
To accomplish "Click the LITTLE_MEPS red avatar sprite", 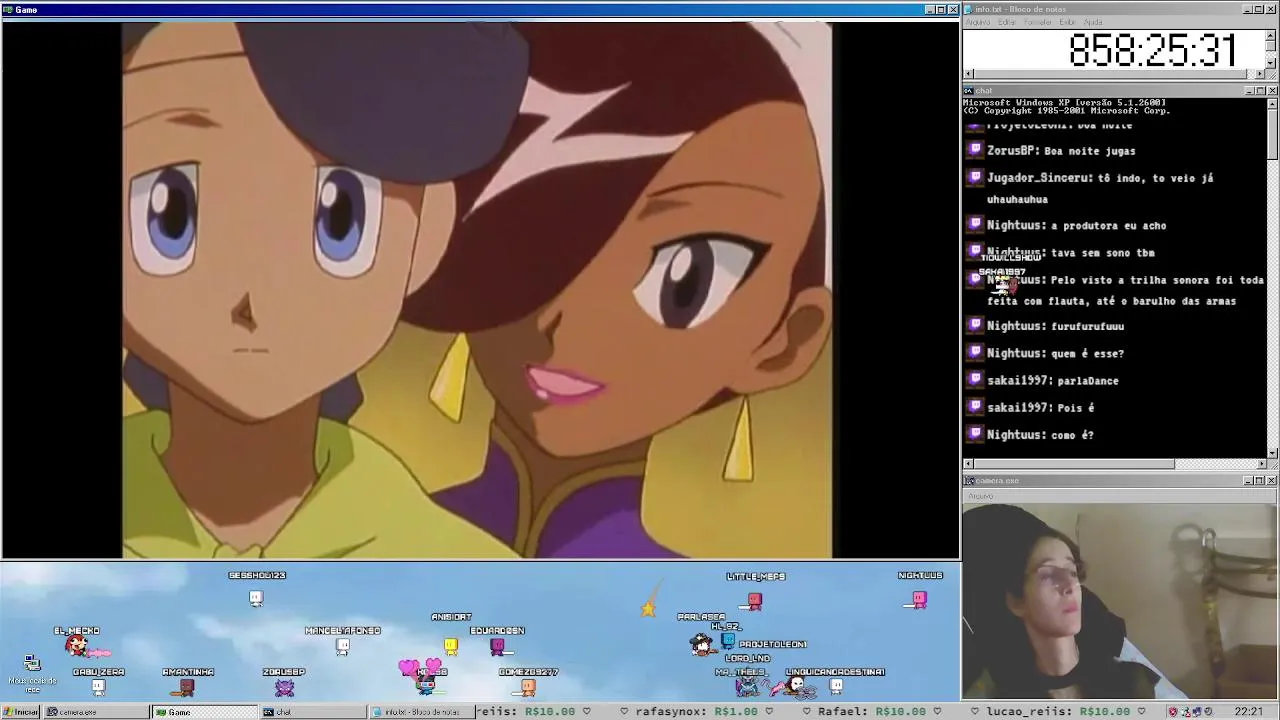I will 755,600.
